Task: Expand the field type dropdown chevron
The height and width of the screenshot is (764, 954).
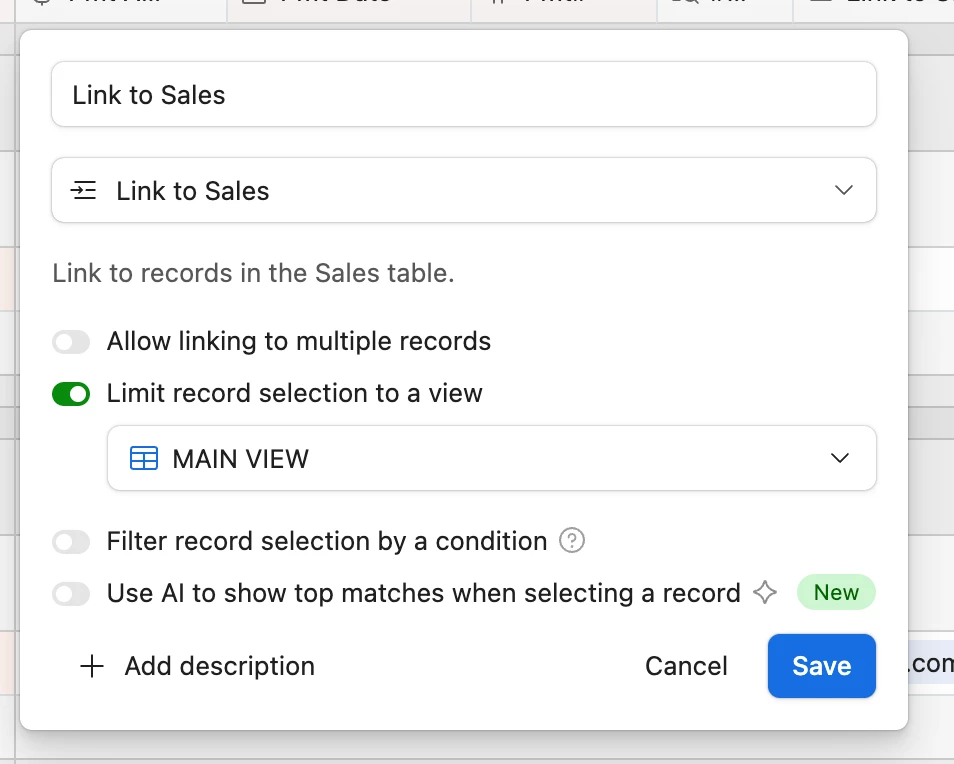Action: (844, 190)
